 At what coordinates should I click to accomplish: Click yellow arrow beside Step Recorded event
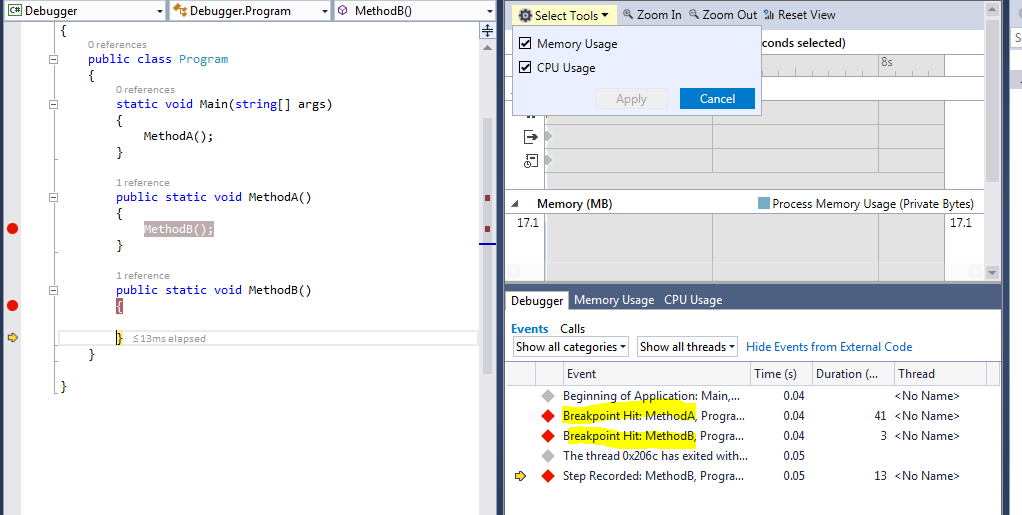pos(520,476)
